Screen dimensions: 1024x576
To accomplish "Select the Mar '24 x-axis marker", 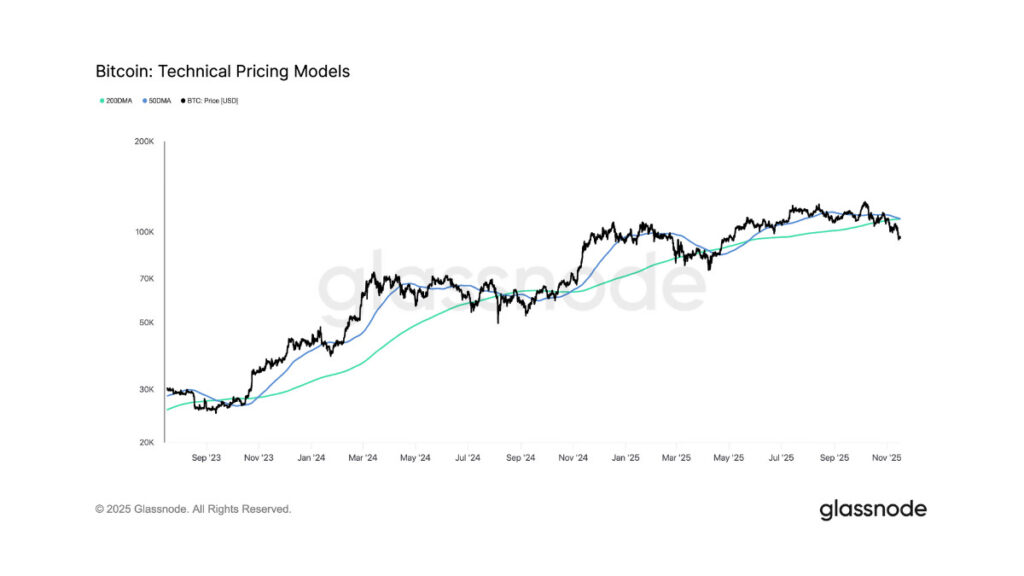I will coord(362,458).
